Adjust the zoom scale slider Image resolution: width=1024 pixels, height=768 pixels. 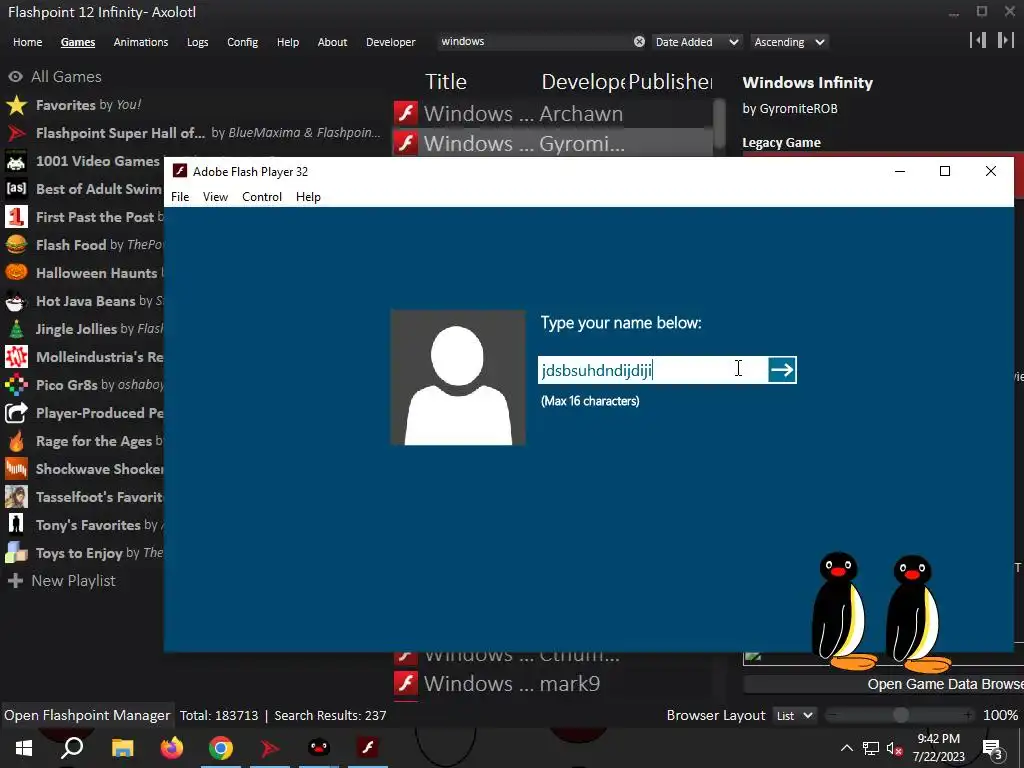pos(901,715)
